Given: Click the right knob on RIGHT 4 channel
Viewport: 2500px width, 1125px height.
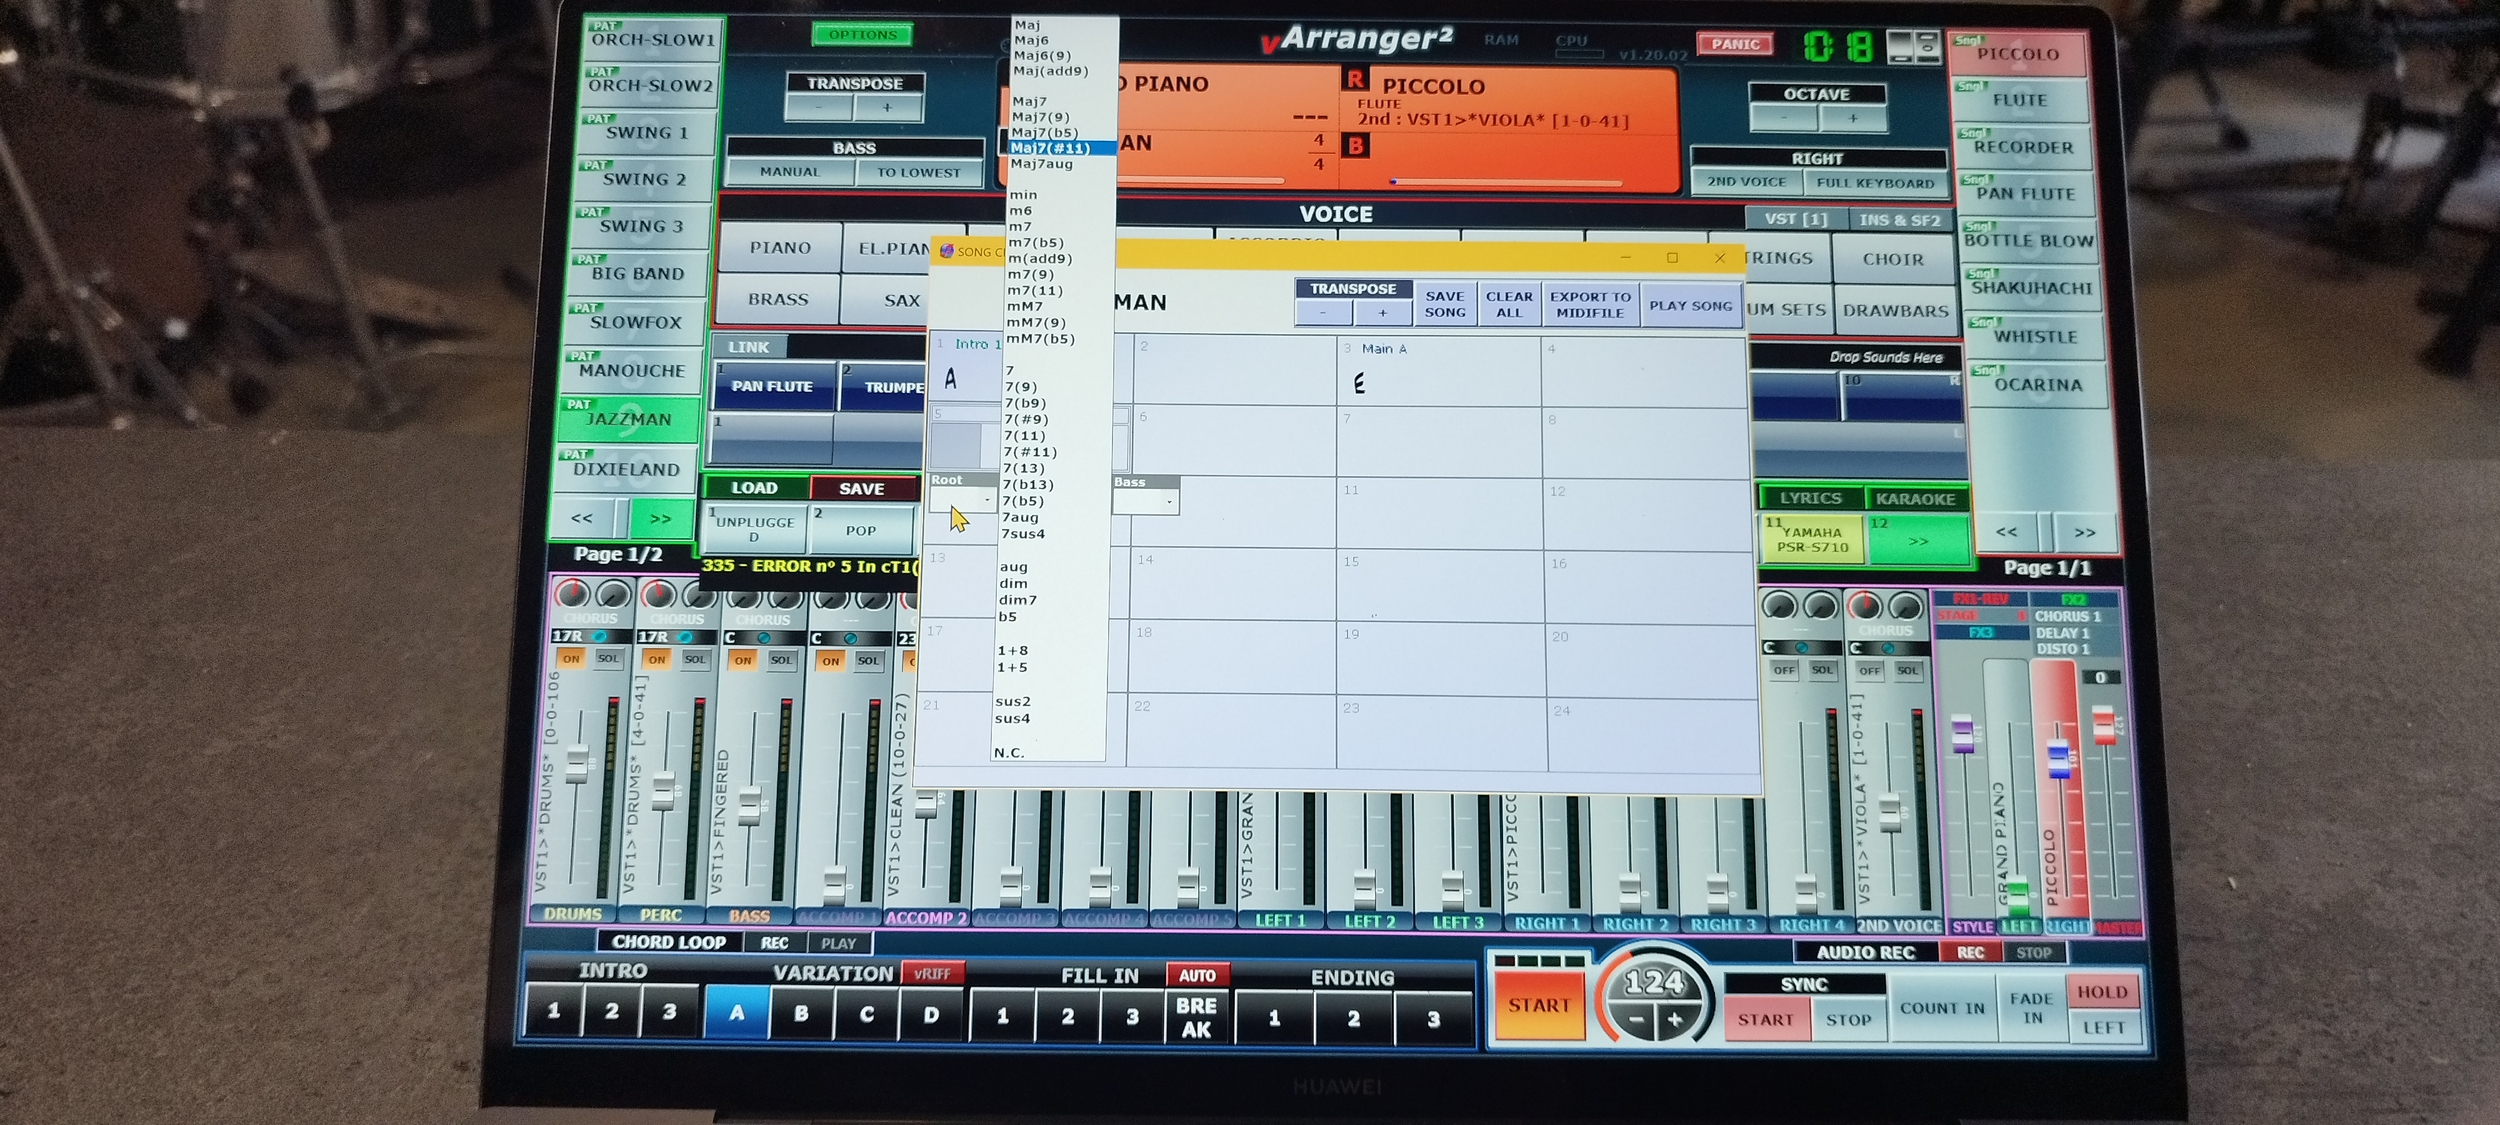Looking at the screenshot, I should (x=1820, y=605).
